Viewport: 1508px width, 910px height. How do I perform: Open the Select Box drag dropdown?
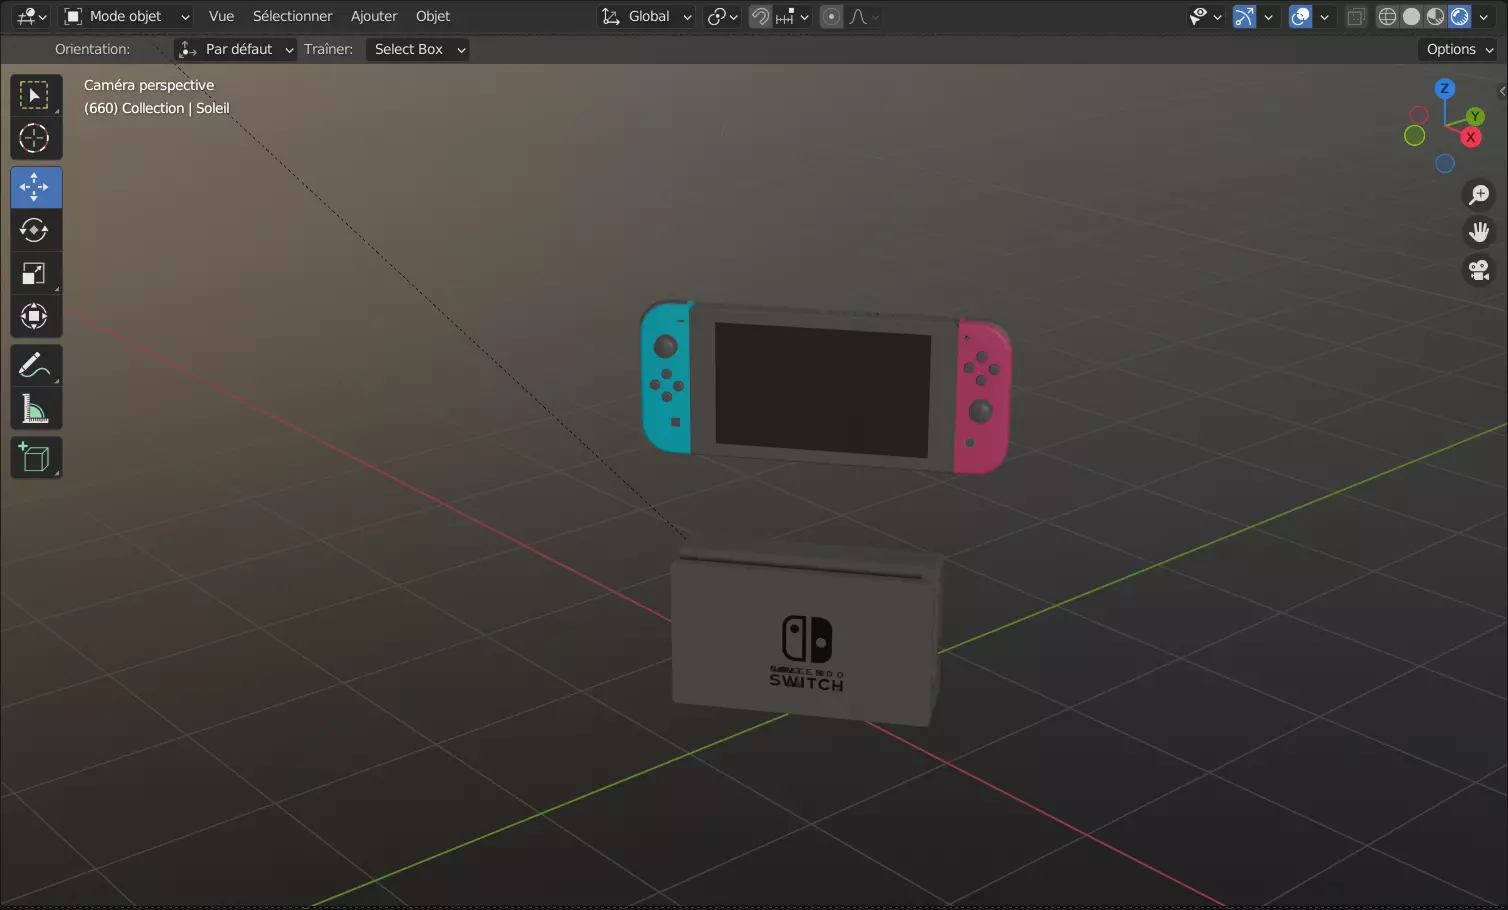point(417,50)
